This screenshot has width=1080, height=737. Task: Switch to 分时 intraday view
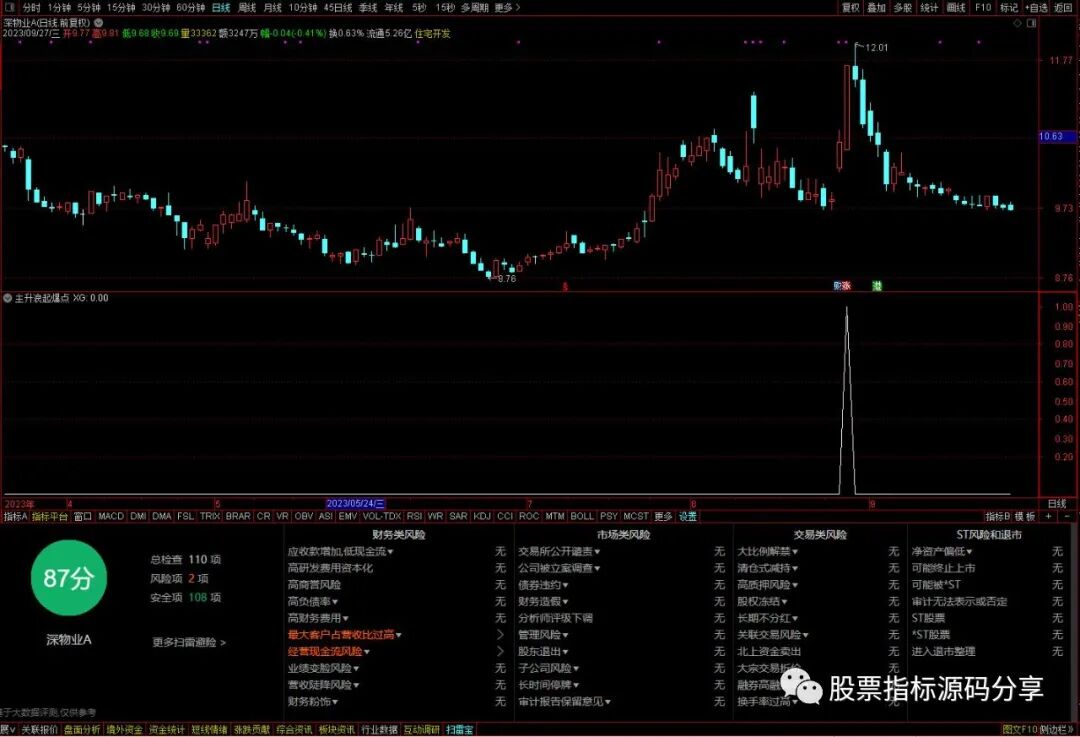coord(31,8)
